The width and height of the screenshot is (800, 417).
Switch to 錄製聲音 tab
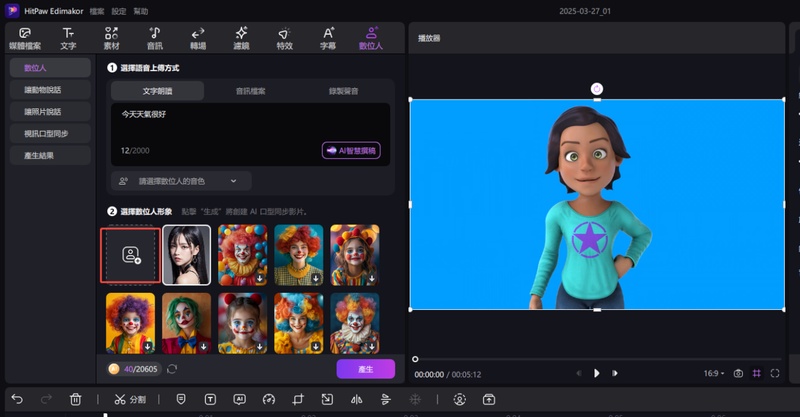(343, 91)
